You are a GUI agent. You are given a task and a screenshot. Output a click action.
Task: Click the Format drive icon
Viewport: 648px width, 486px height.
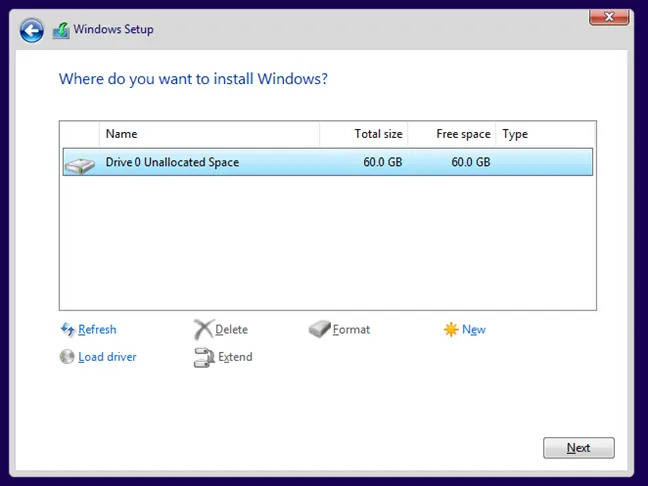pyautogui.click(x=319, y=330)
